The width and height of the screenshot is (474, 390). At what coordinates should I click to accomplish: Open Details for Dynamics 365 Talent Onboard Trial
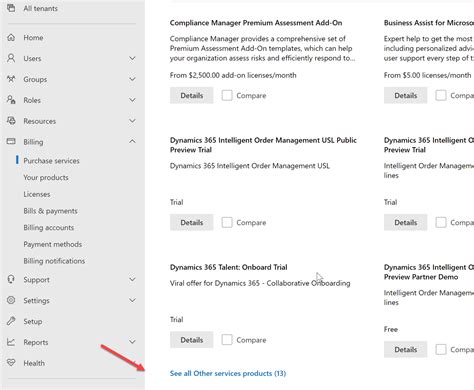point(192,340)
